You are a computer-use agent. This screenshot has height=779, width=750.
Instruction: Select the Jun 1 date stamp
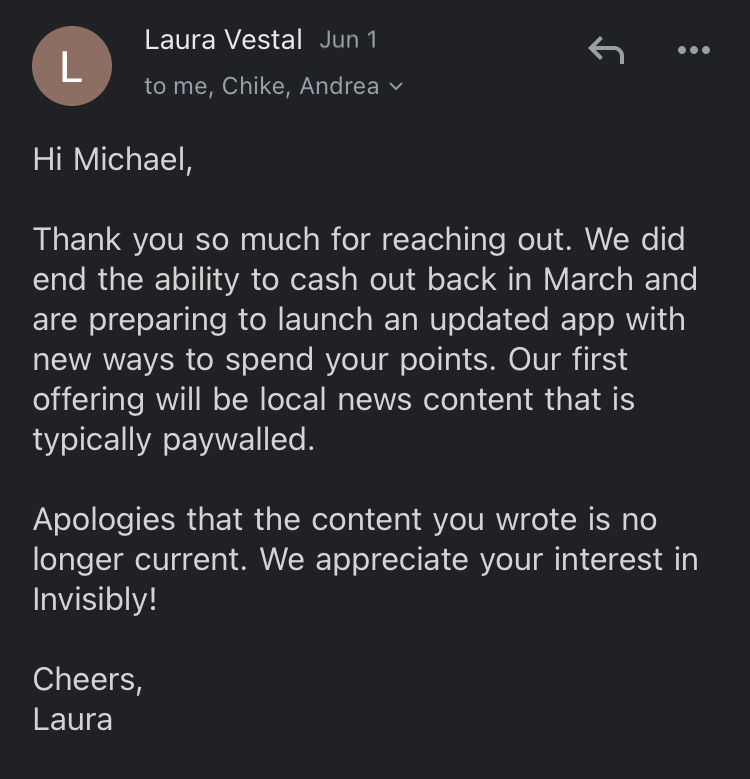pyautogui.click(x=349, y=40)
